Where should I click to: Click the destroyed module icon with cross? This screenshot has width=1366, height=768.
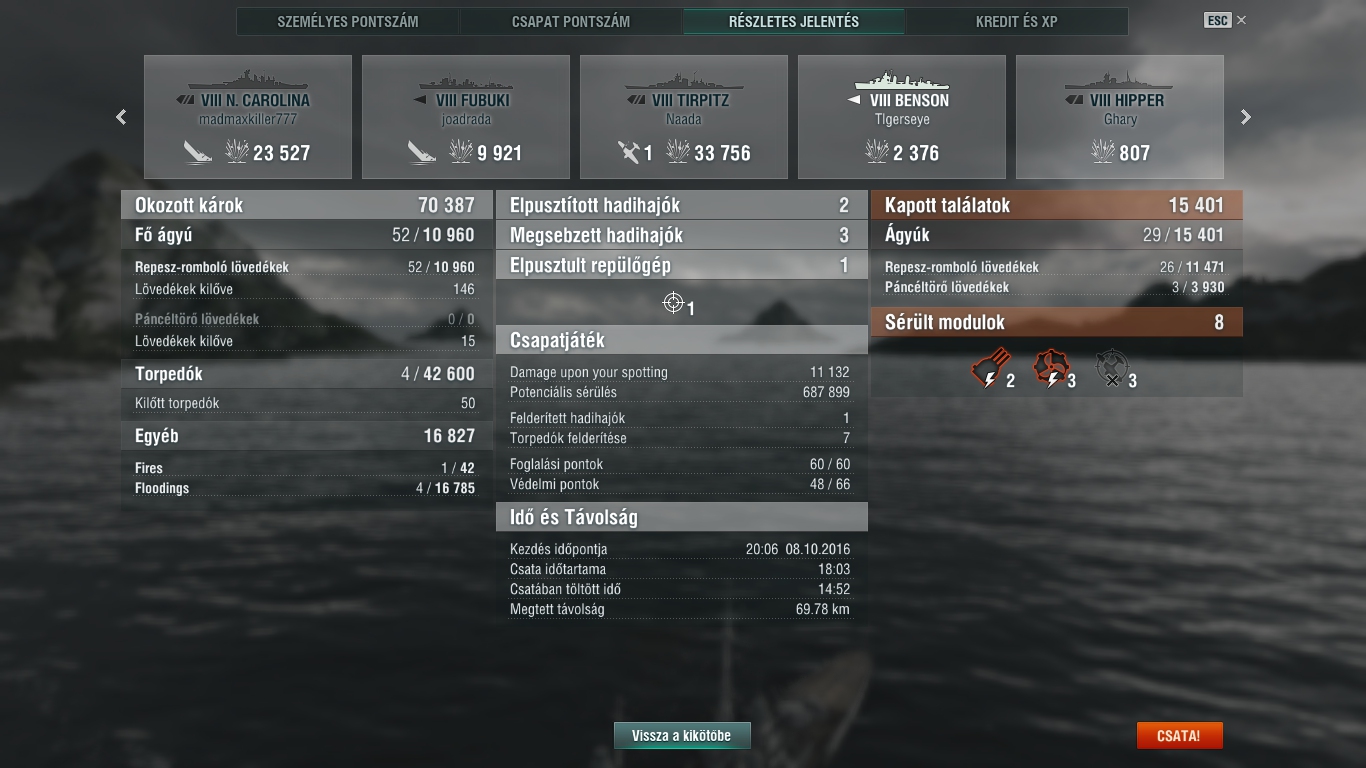pos(1110,368)
